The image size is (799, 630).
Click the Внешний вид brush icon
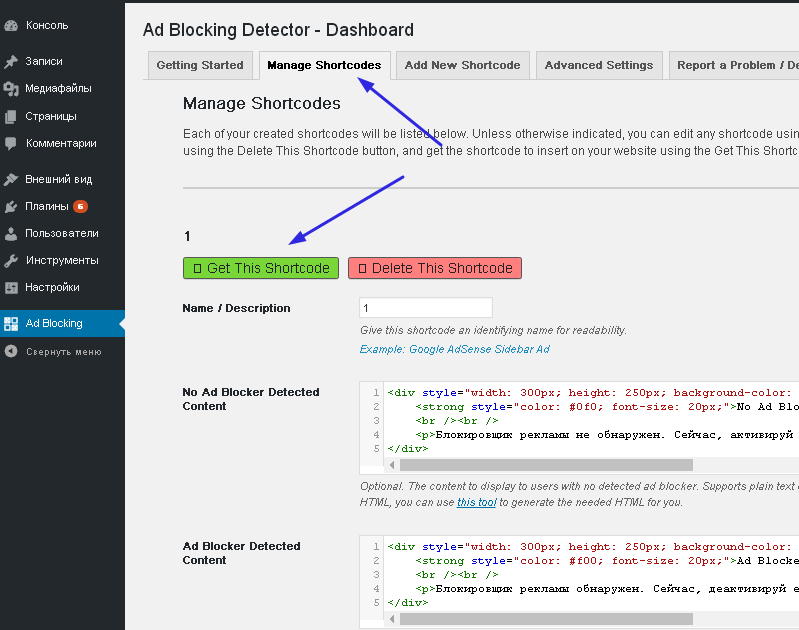(x=11, y=180)
